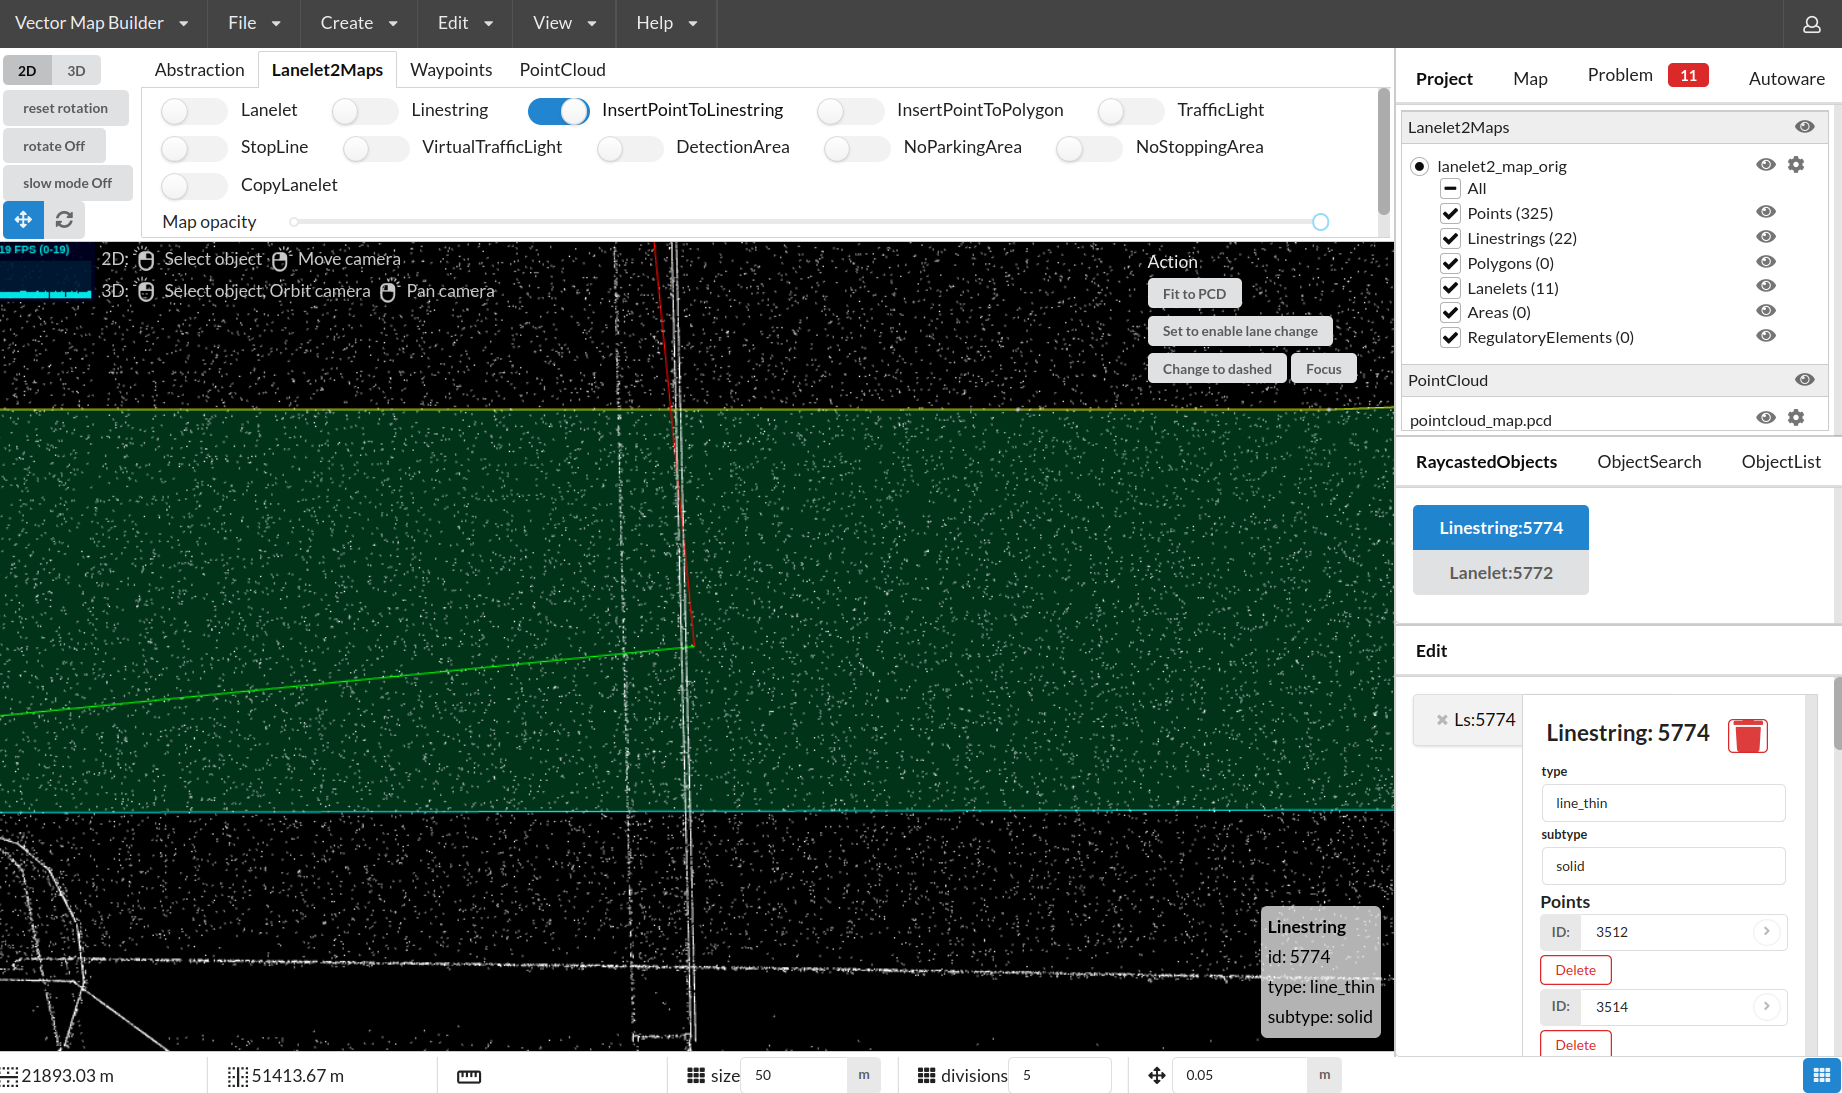Select Lanelet:5772 in RaycastedObjects
Screen dimensions: 1842x1093
(x=1500, y=572)
